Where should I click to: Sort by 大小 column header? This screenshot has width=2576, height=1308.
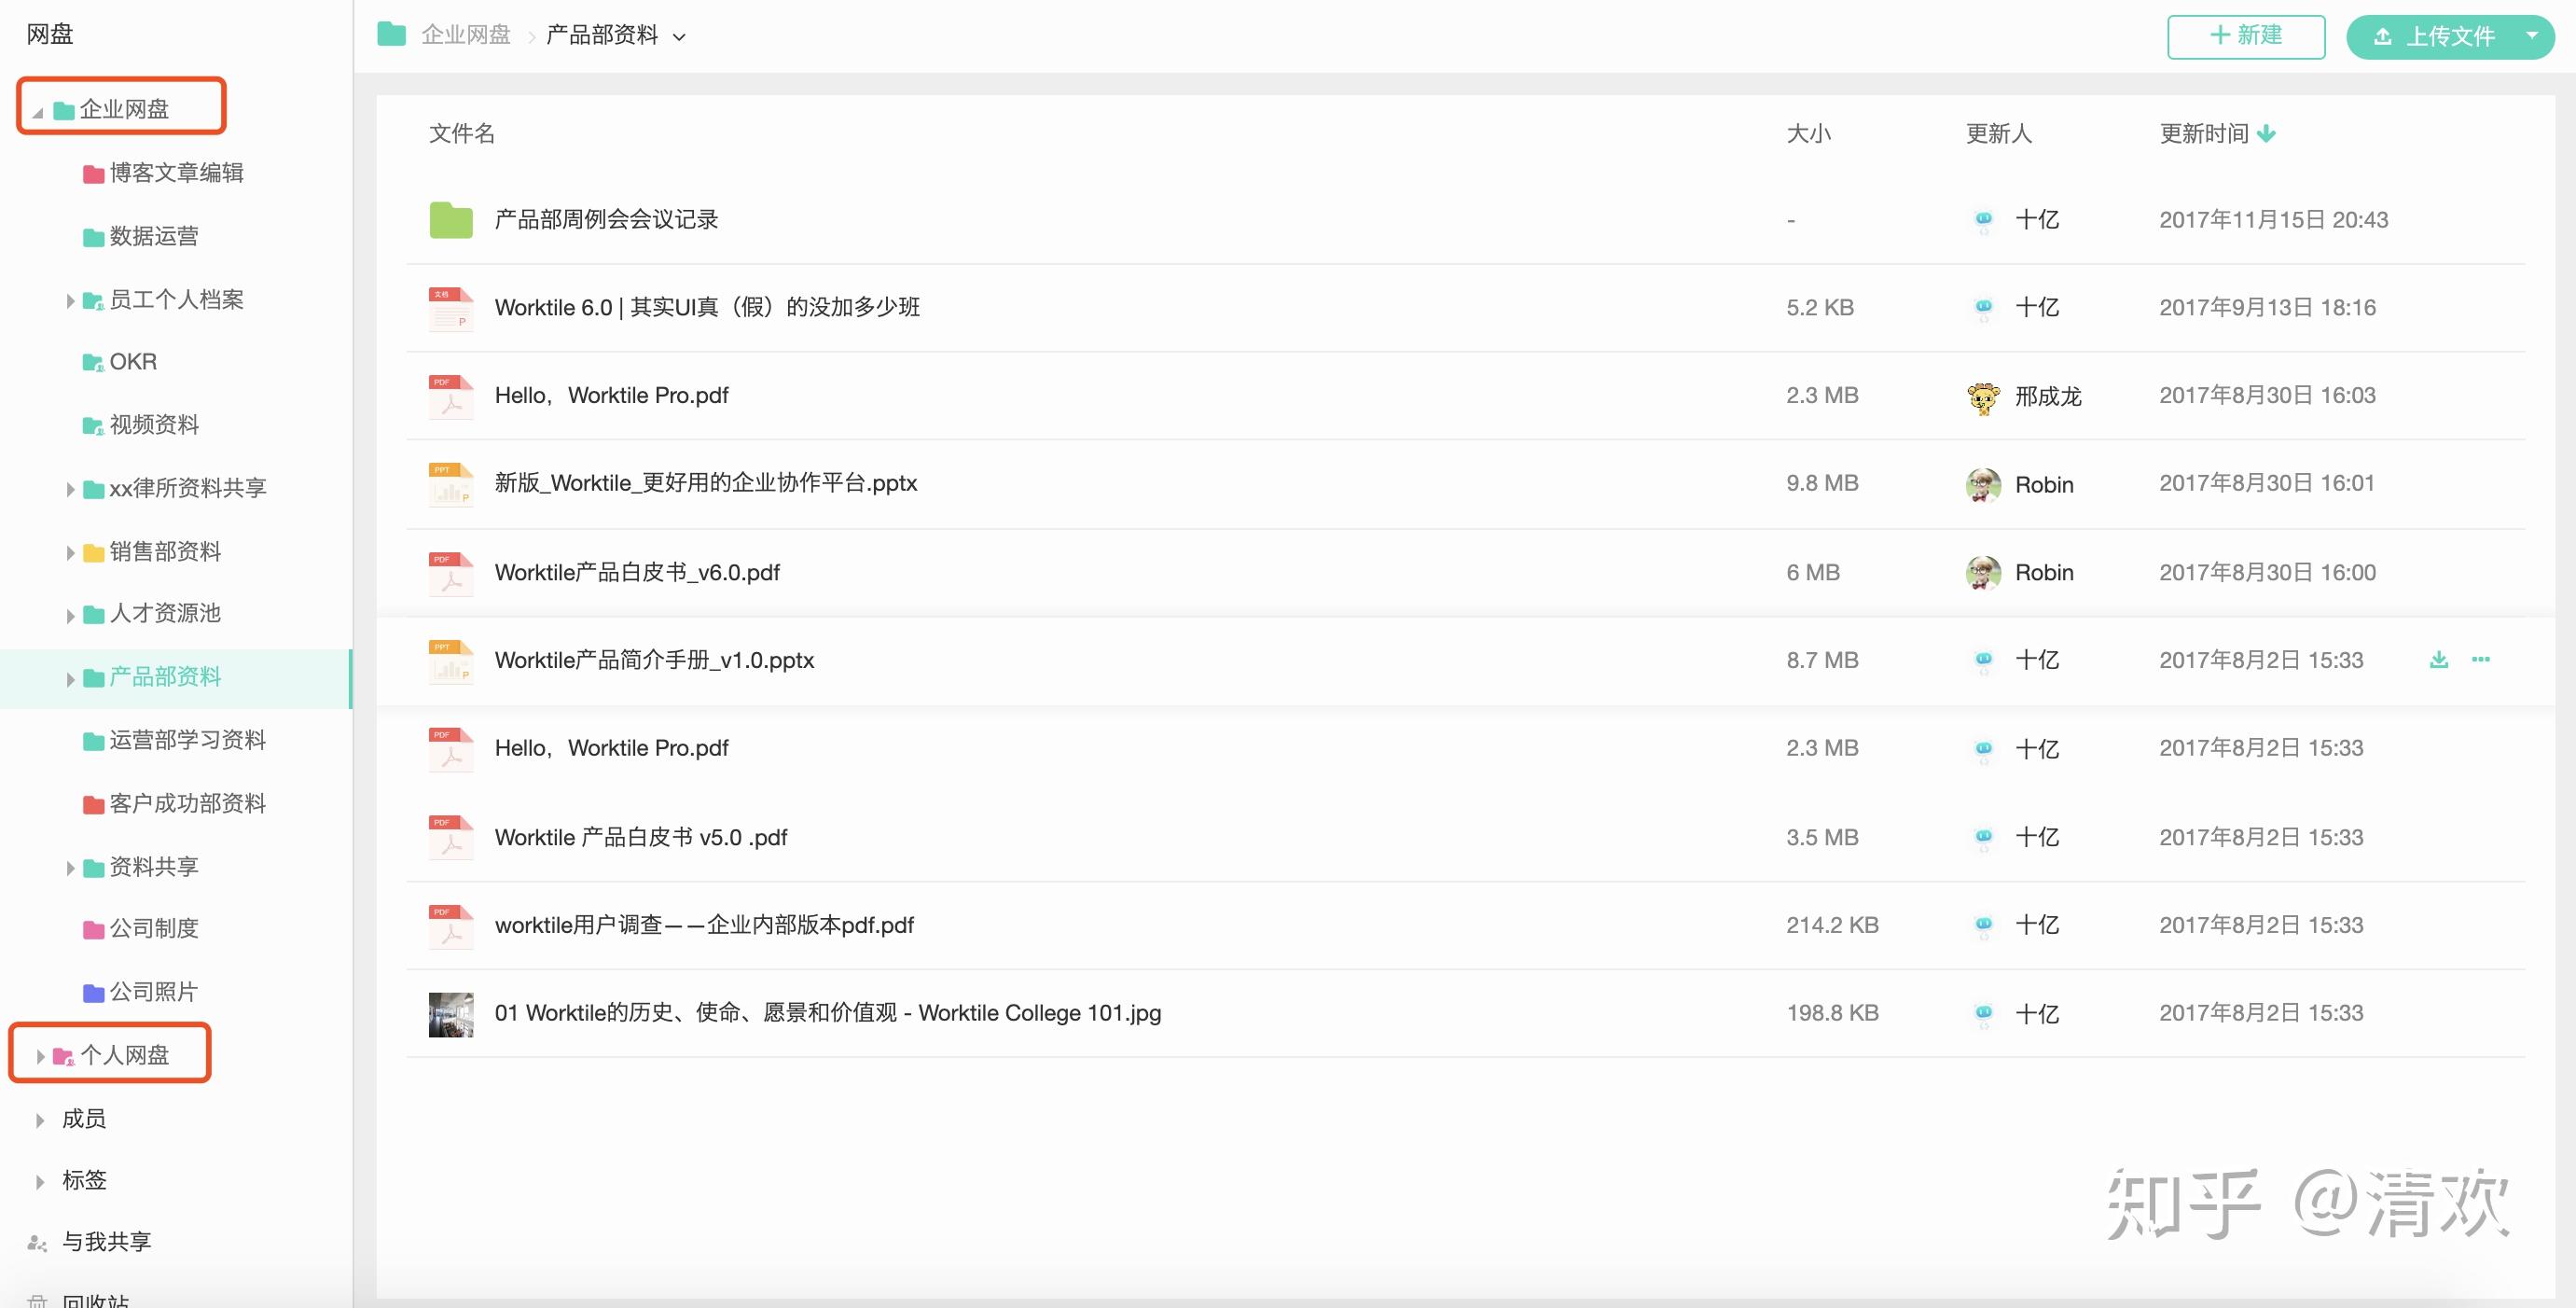pos(1809,133)
